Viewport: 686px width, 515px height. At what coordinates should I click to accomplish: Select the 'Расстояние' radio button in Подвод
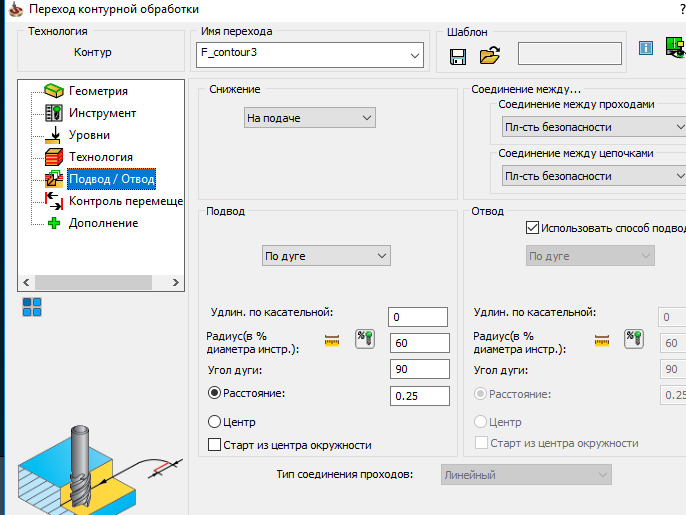pyautogui.click(x=214, y=393)
